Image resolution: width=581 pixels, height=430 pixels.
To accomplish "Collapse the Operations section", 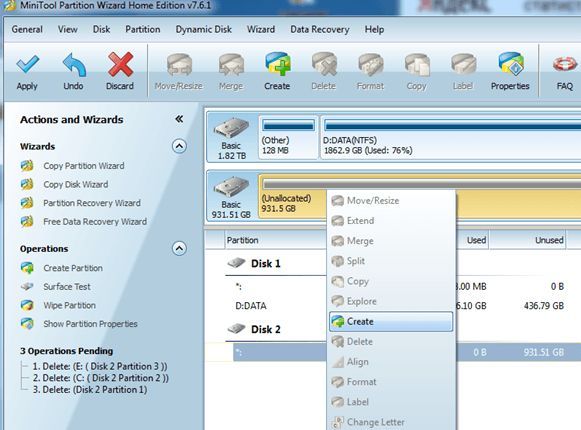I will (x=179, y=248).
